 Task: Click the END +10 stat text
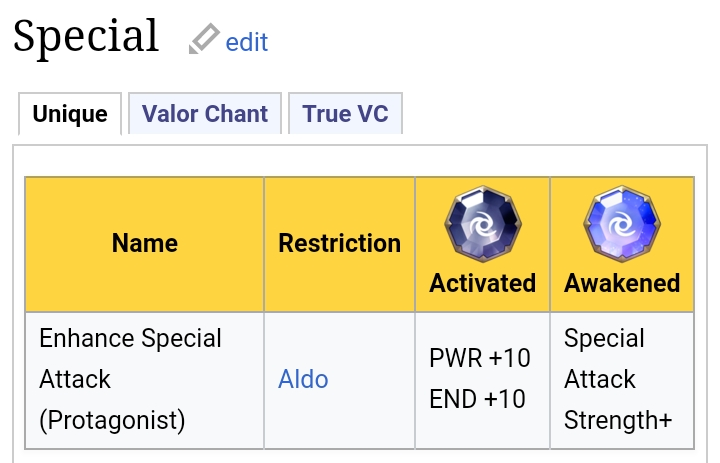478,399
